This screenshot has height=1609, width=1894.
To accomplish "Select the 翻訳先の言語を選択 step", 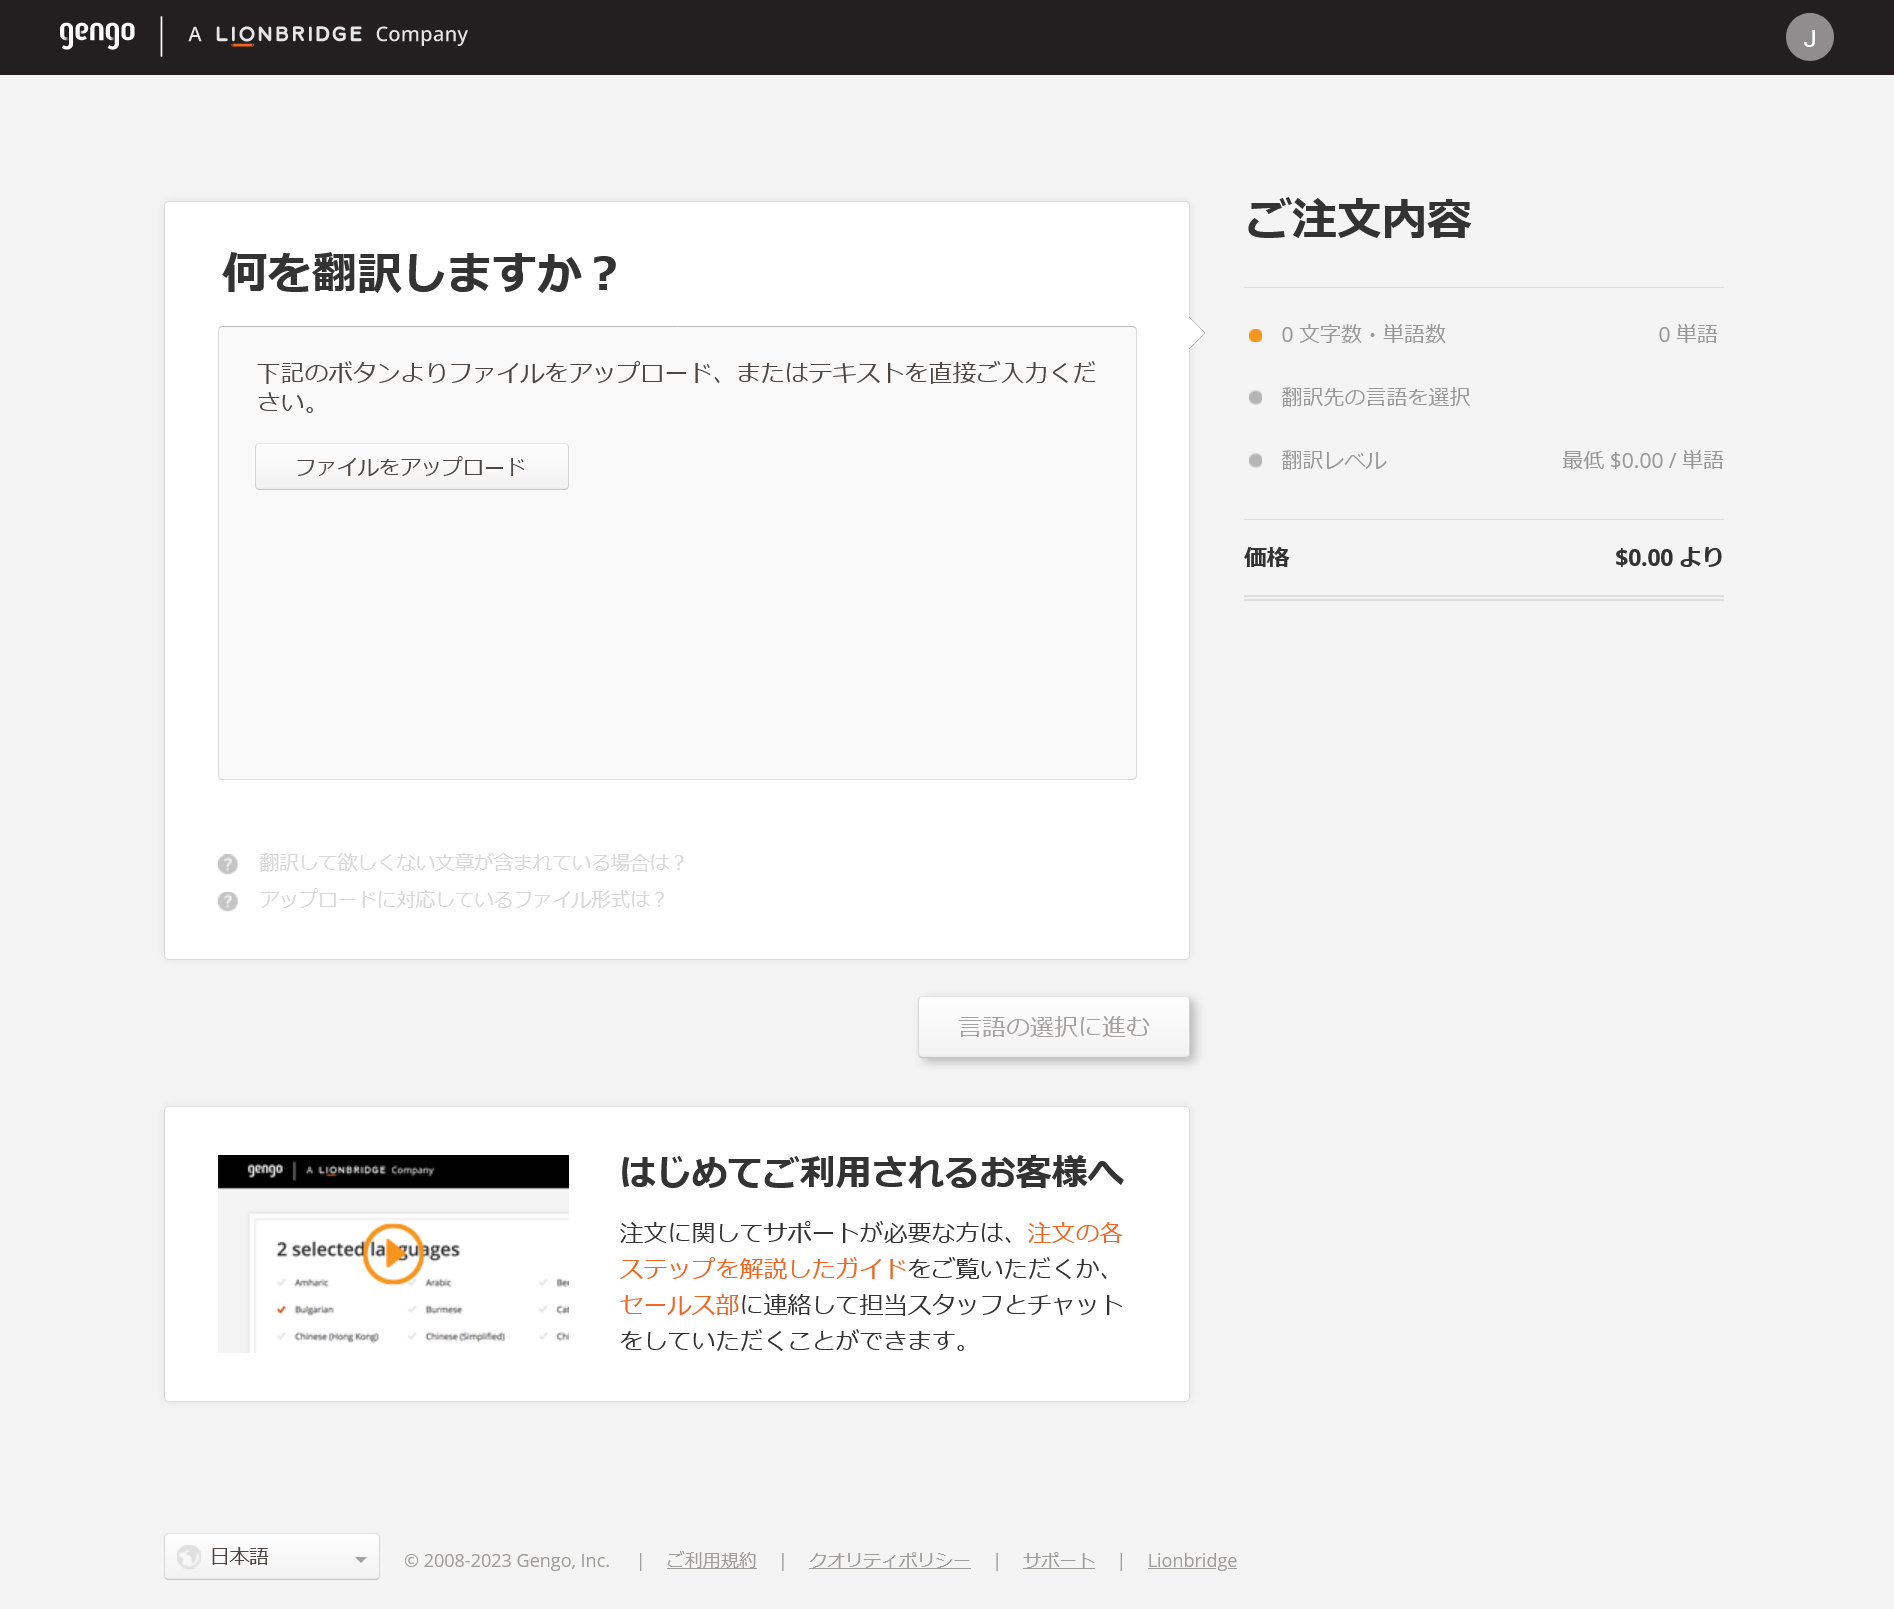I will tap(1375, 398).
